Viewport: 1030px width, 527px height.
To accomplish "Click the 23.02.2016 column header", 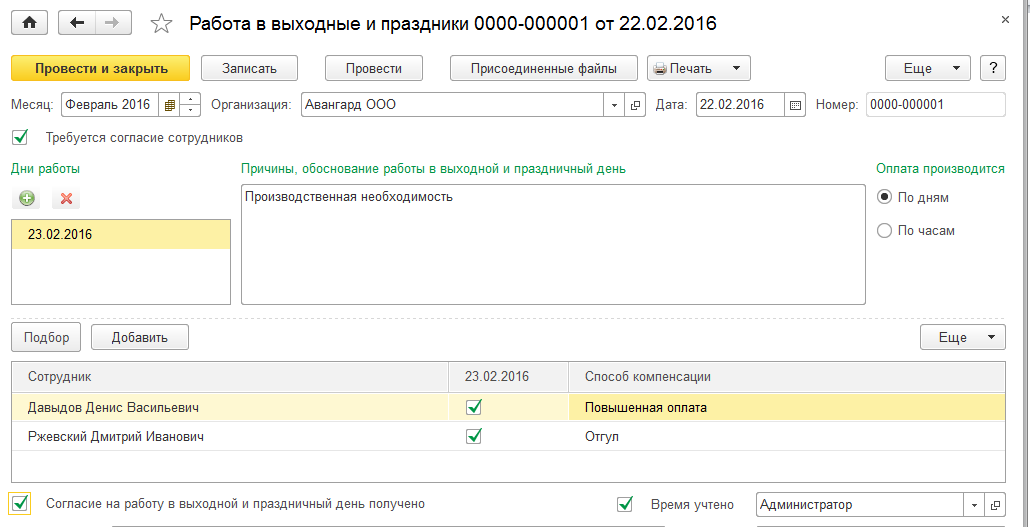I will click(x=508, y=377).
